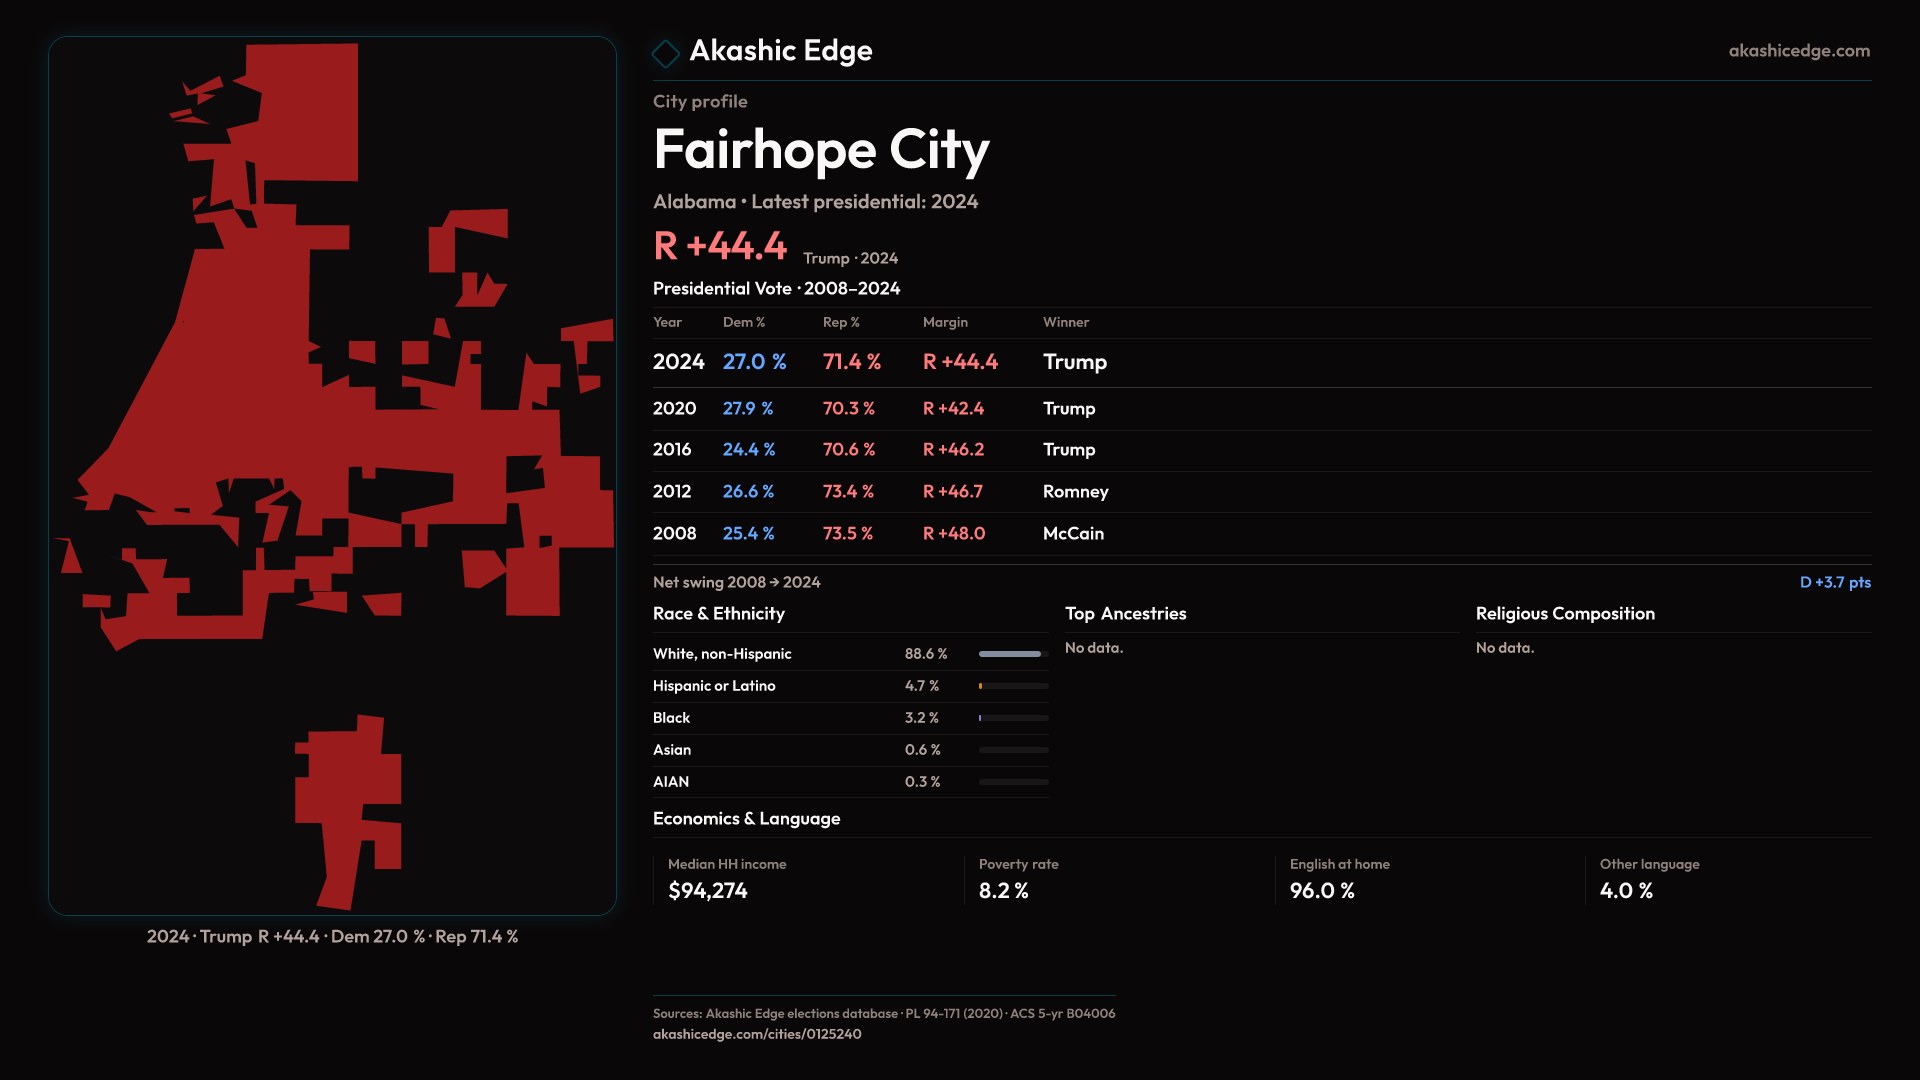
Task: Click the Hispanic or Latino bar
Action: pos(1012,686)
